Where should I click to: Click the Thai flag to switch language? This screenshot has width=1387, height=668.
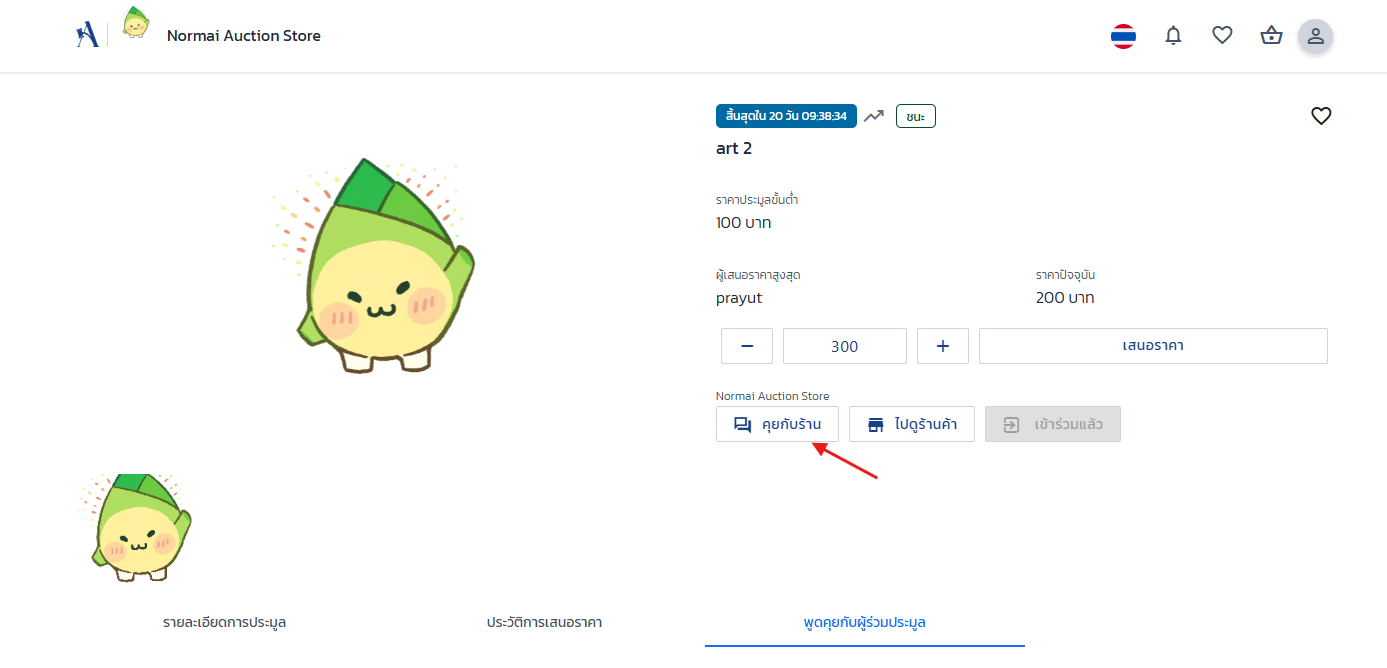click(1123, 35)
